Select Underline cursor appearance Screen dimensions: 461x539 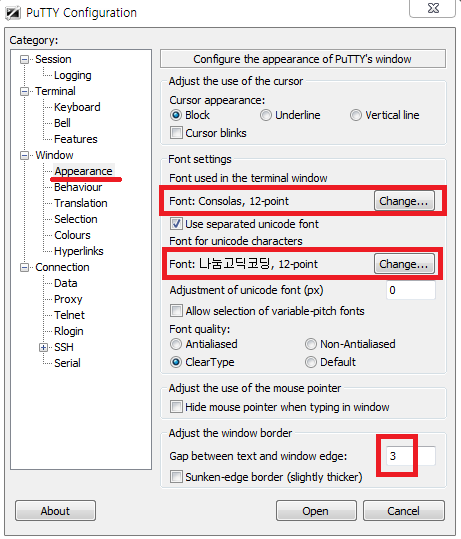point(266,115)
